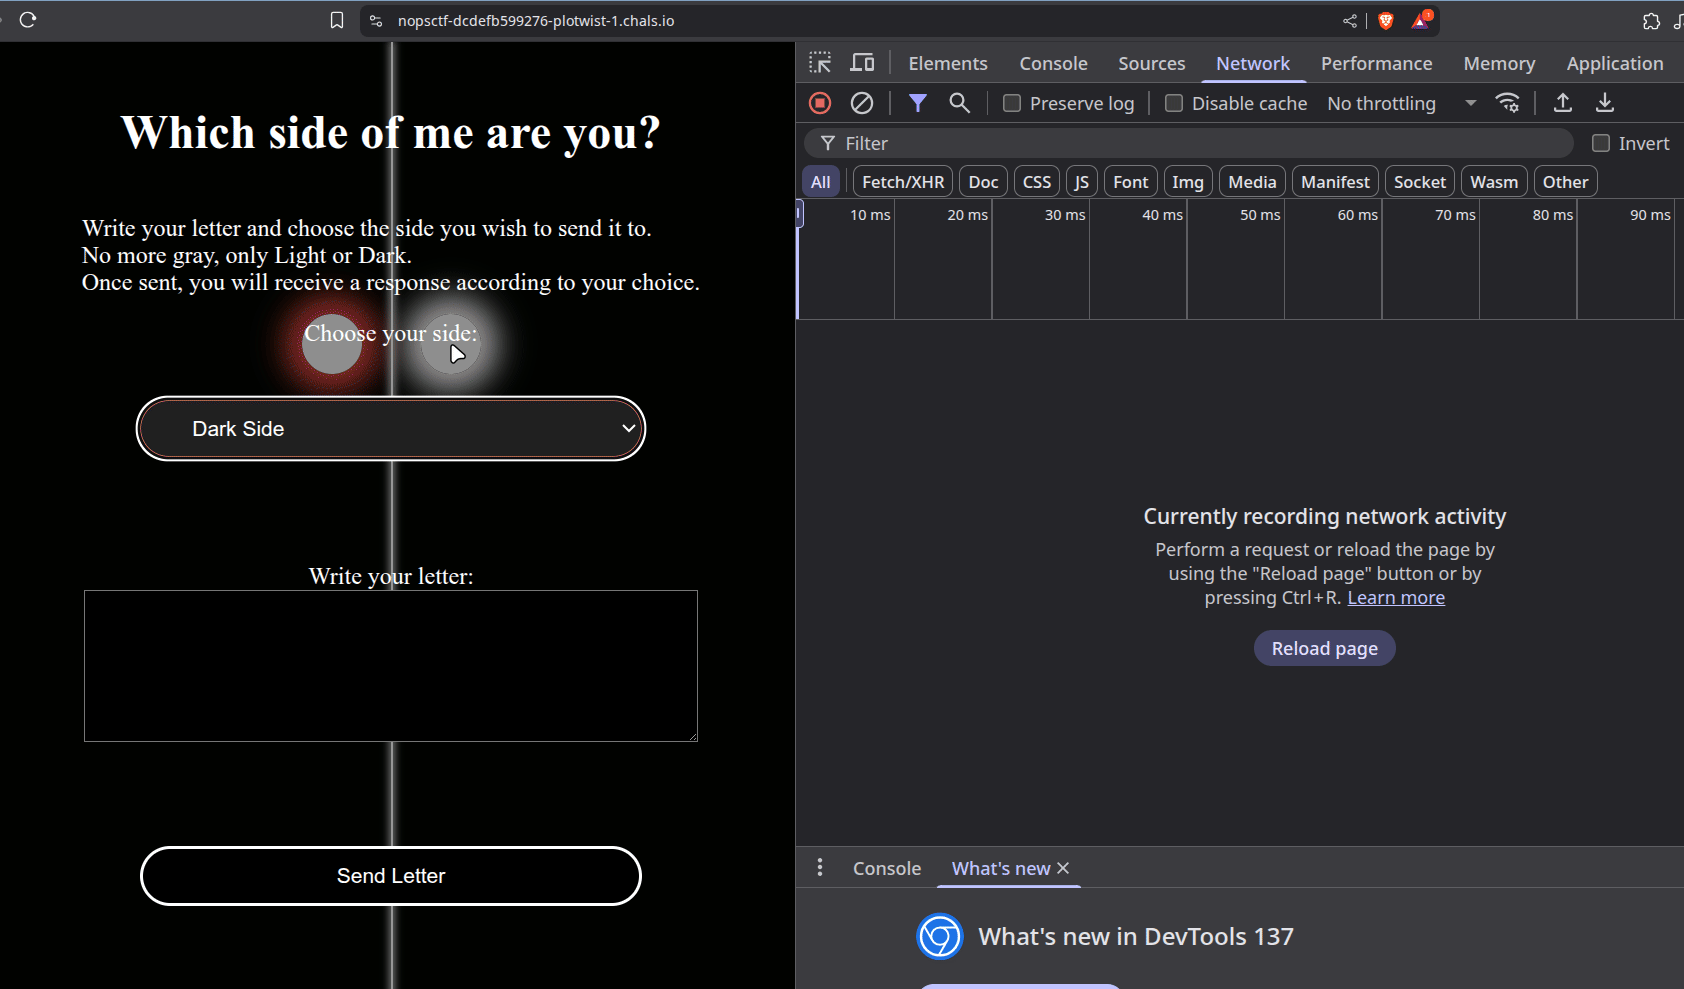Viewport: 1684px width, 989px height.
Task: Export HAR file download icon
Action: pos(1604,103)
